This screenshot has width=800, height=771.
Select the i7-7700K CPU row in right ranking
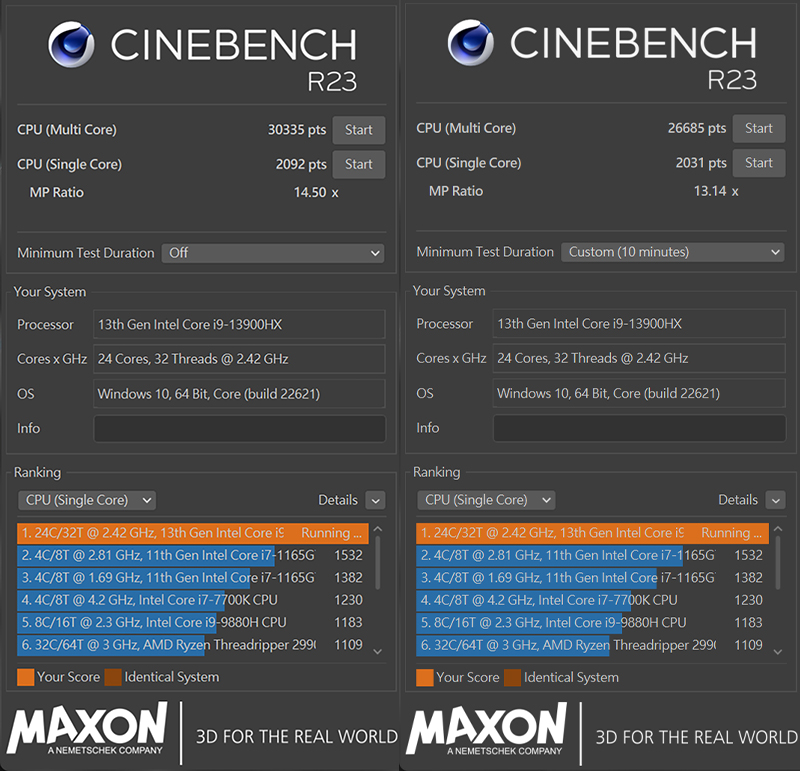(x=592, y=601)
